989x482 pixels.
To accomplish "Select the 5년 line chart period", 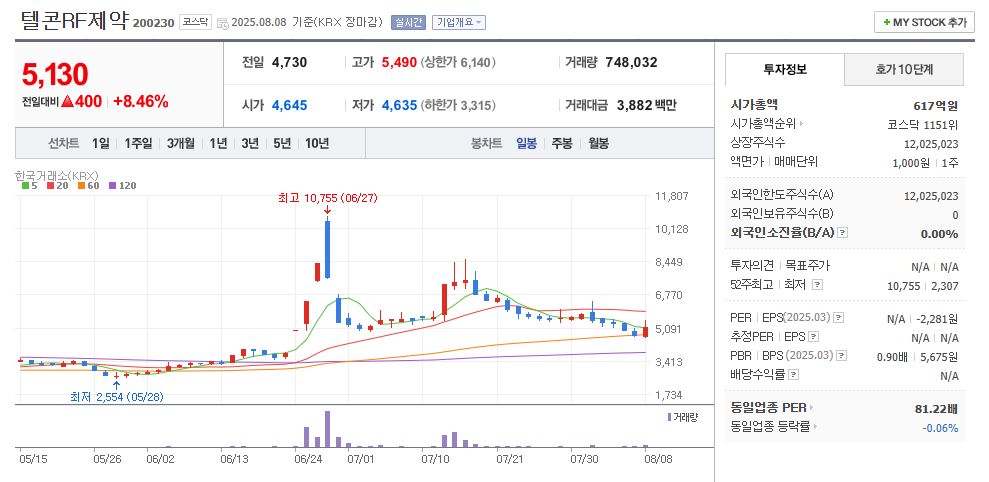I will [282, 143].
